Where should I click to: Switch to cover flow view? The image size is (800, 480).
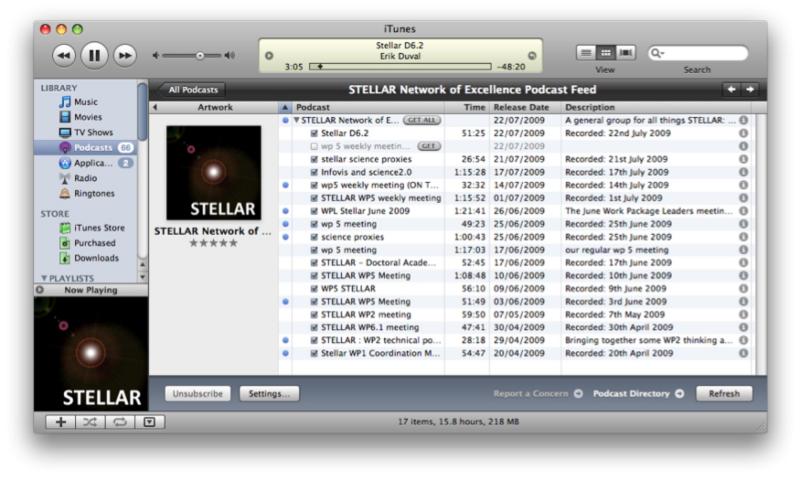626,52
